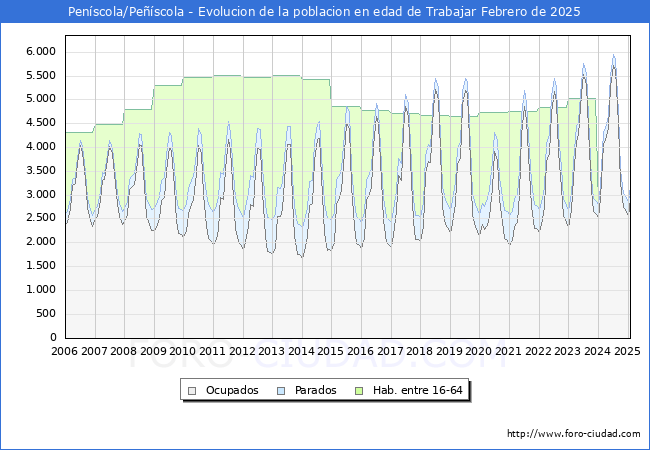Click the 2023 x-axis year label
This screenshot has width=650, height=450.
568,351
